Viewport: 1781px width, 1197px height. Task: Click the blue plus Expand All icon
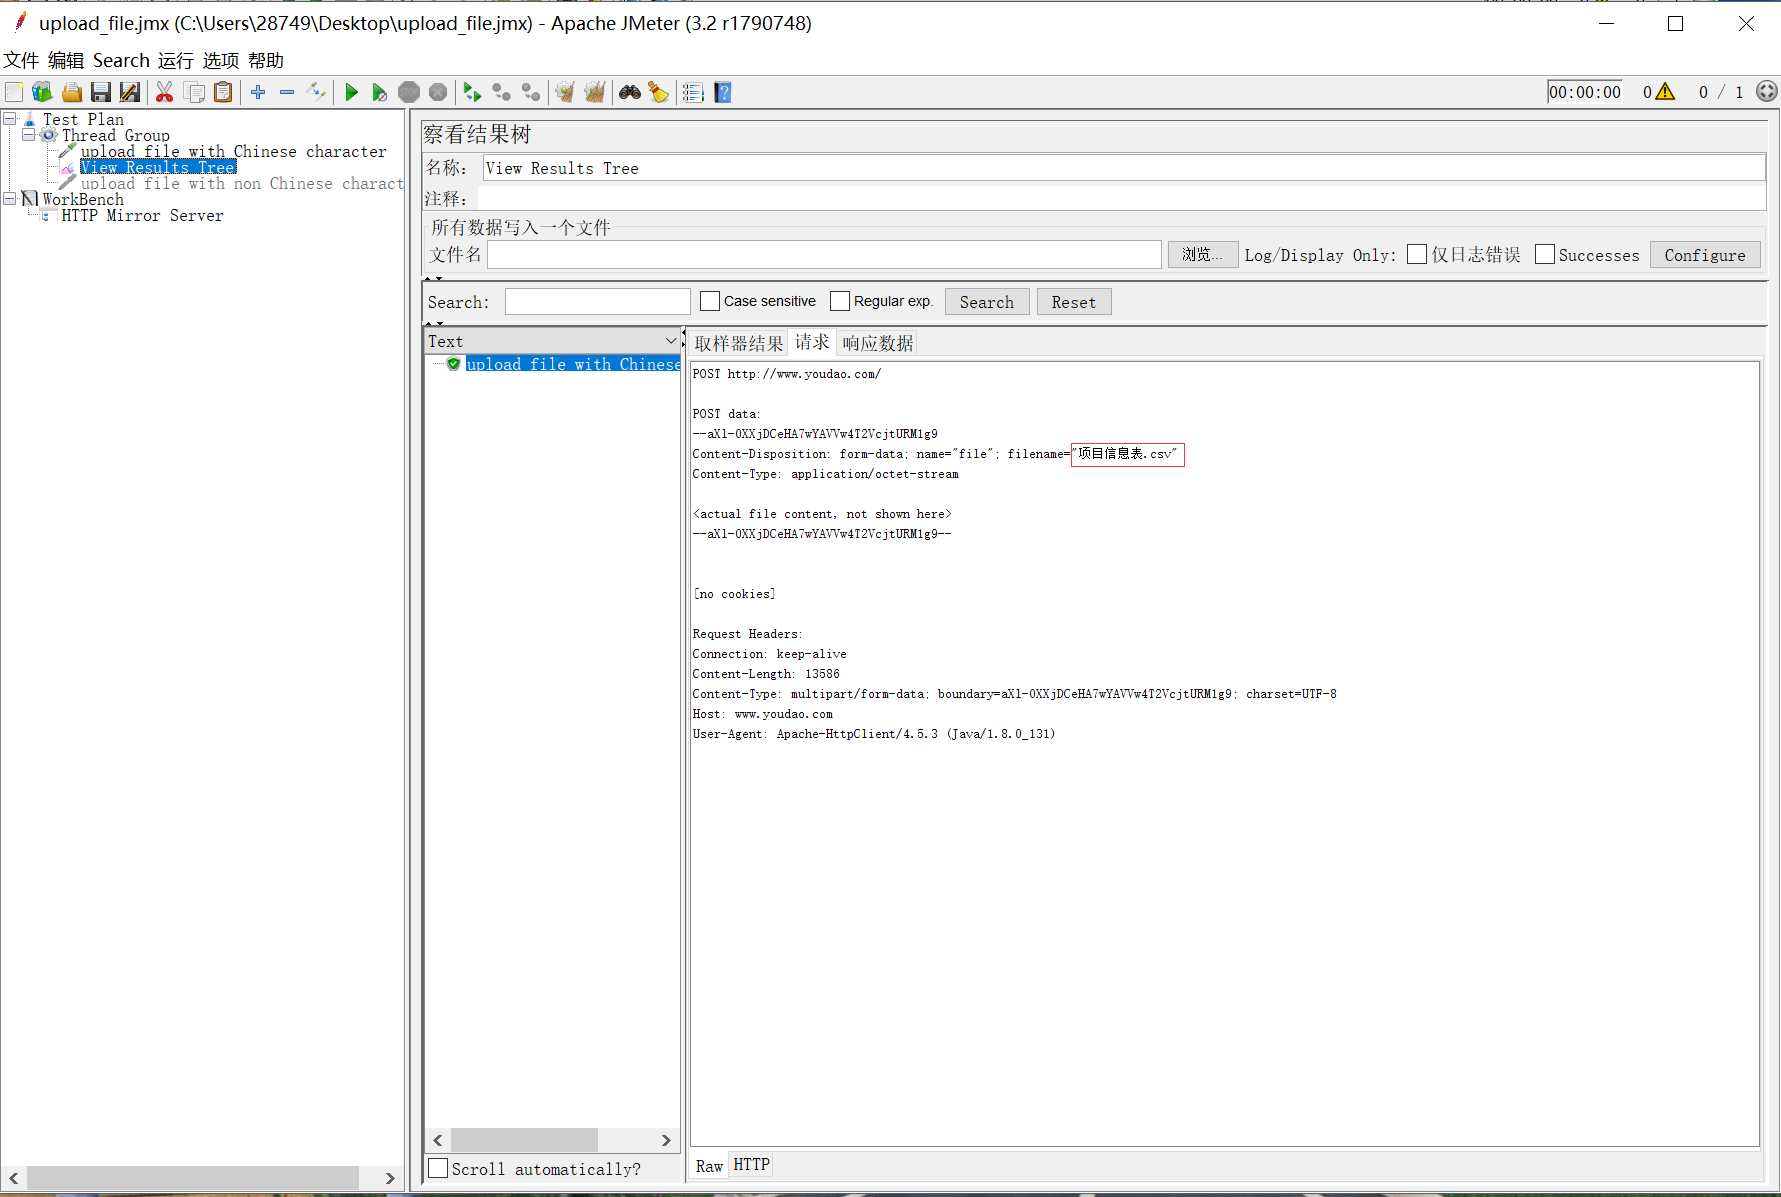[x=258, y=93]
